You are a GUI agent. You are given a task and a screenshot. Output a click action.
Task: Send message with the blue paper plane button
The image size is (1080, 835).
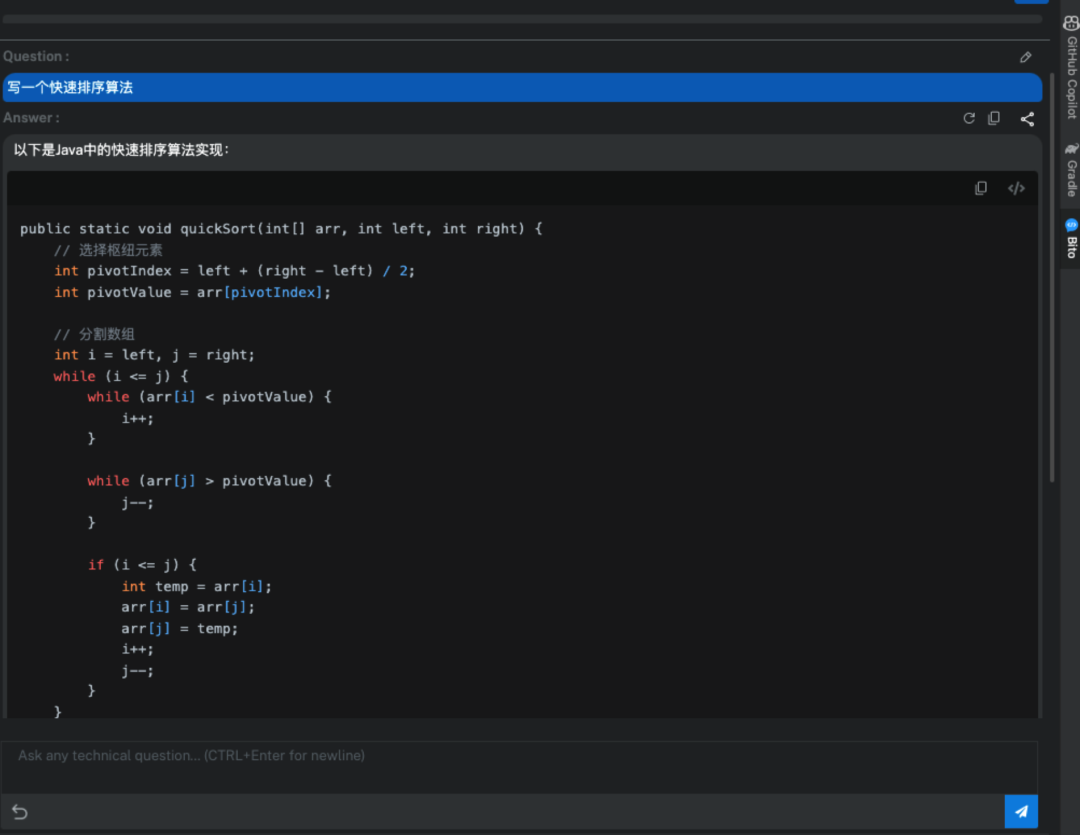pos(1021,812)
